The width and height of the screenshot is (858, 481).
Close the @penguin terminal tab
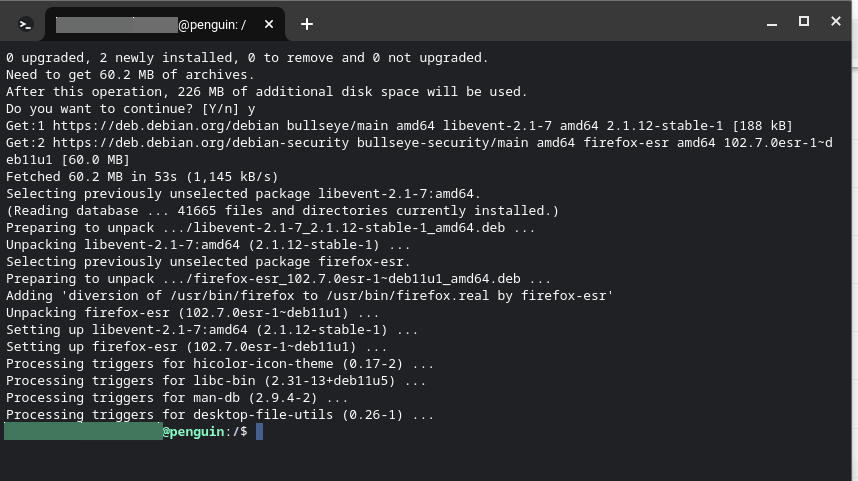coord(269,25)
